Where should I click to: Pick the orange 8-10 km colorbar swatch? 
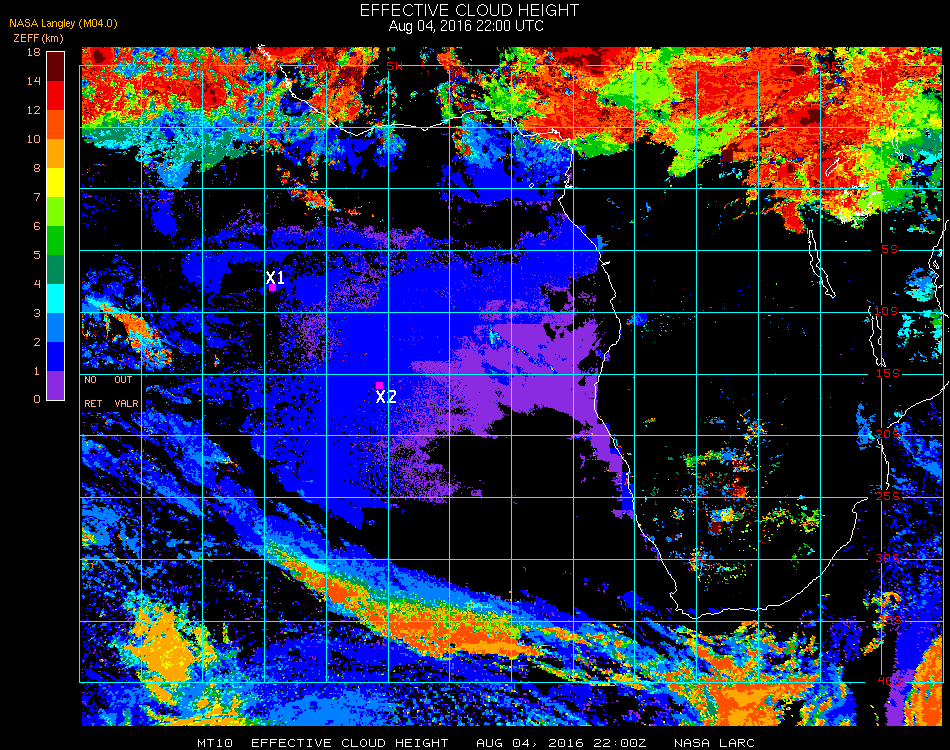(x=56, y=154)
